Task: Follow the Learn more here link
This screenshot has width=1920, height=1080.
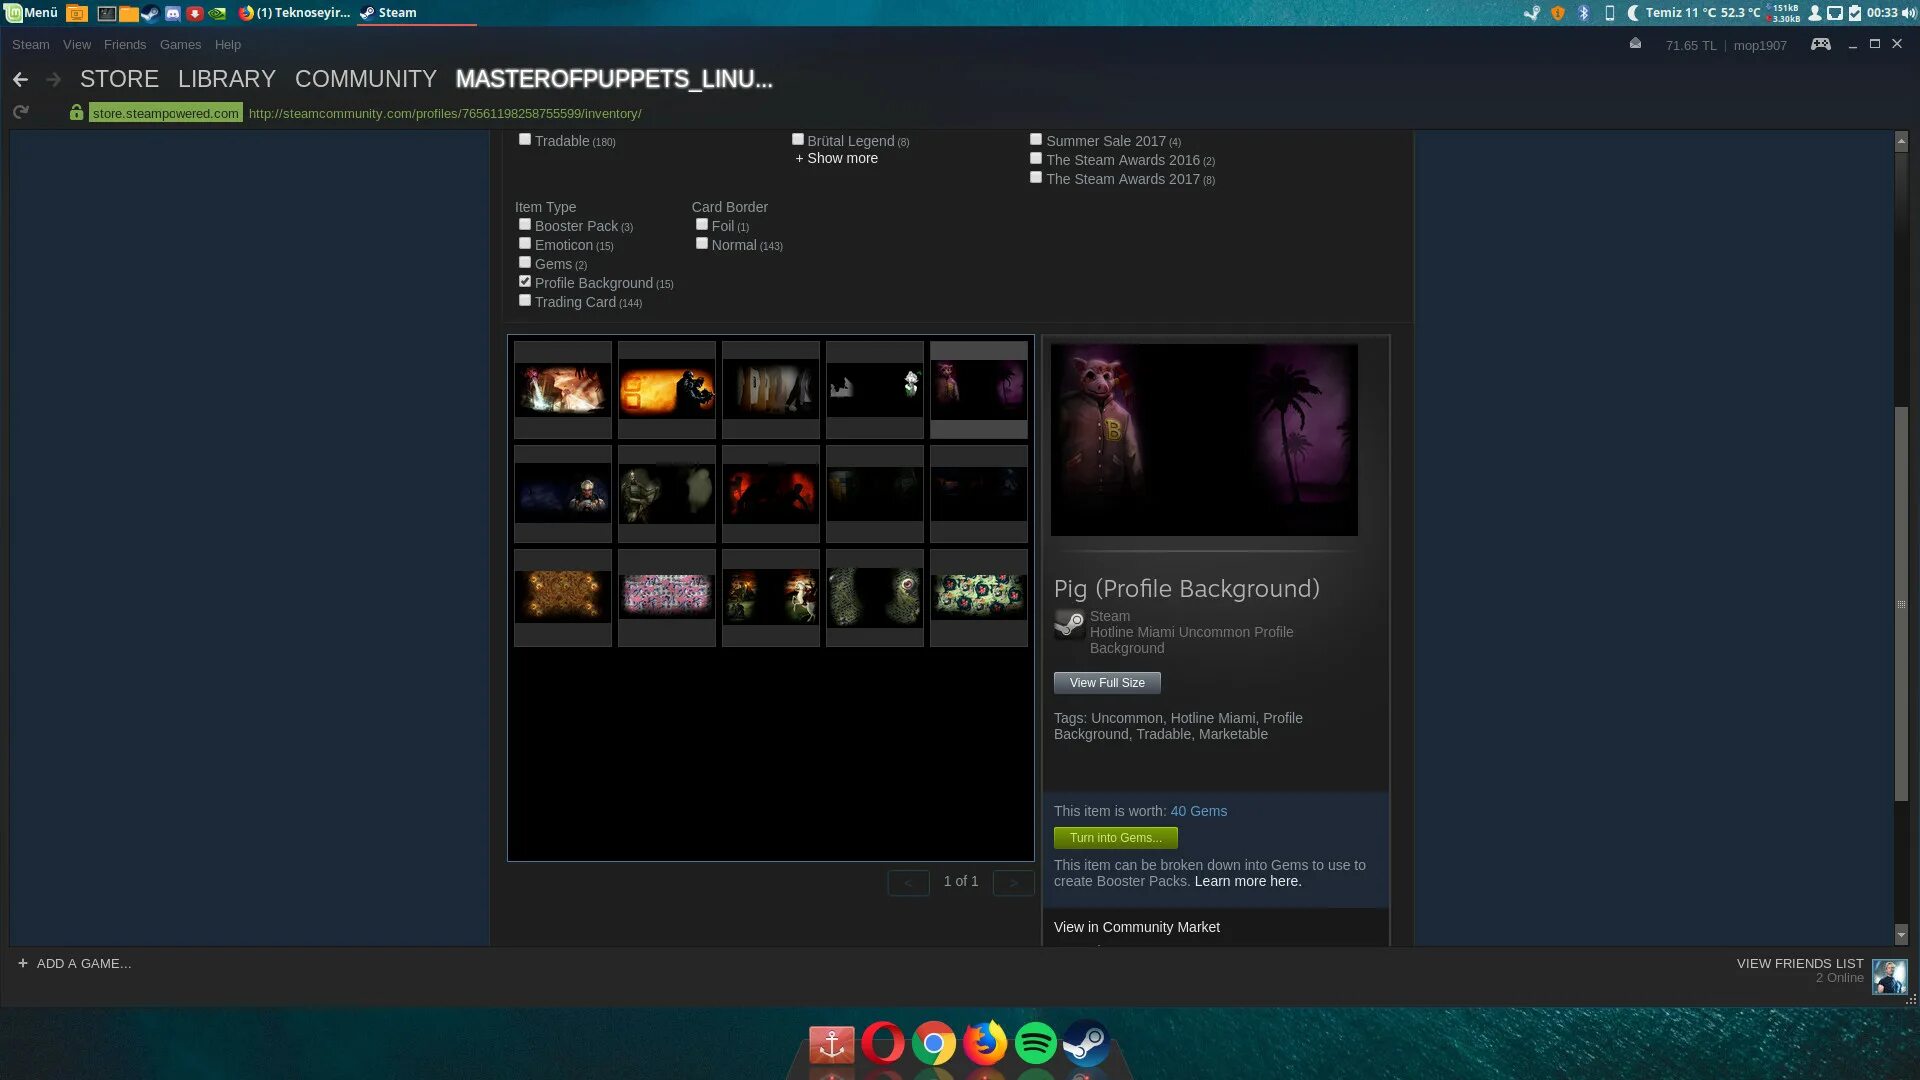Action: point(1248,881)
